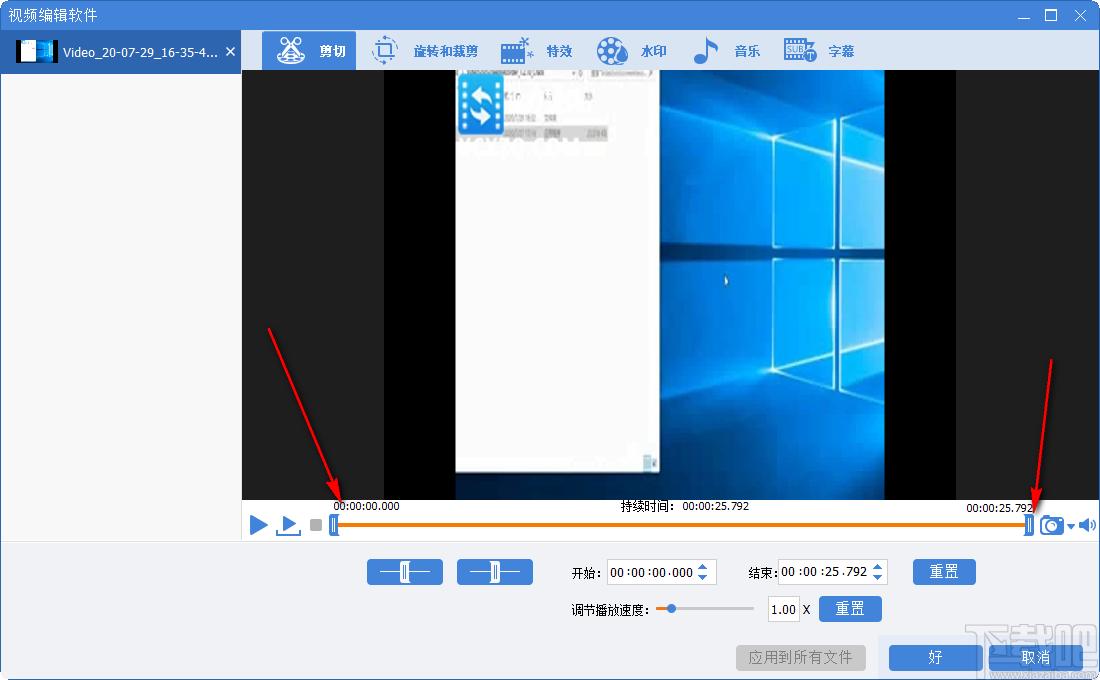Decrease the 结束 end time
The width and height of the screenshot is (1100, 680).
[x=878, y=578]
